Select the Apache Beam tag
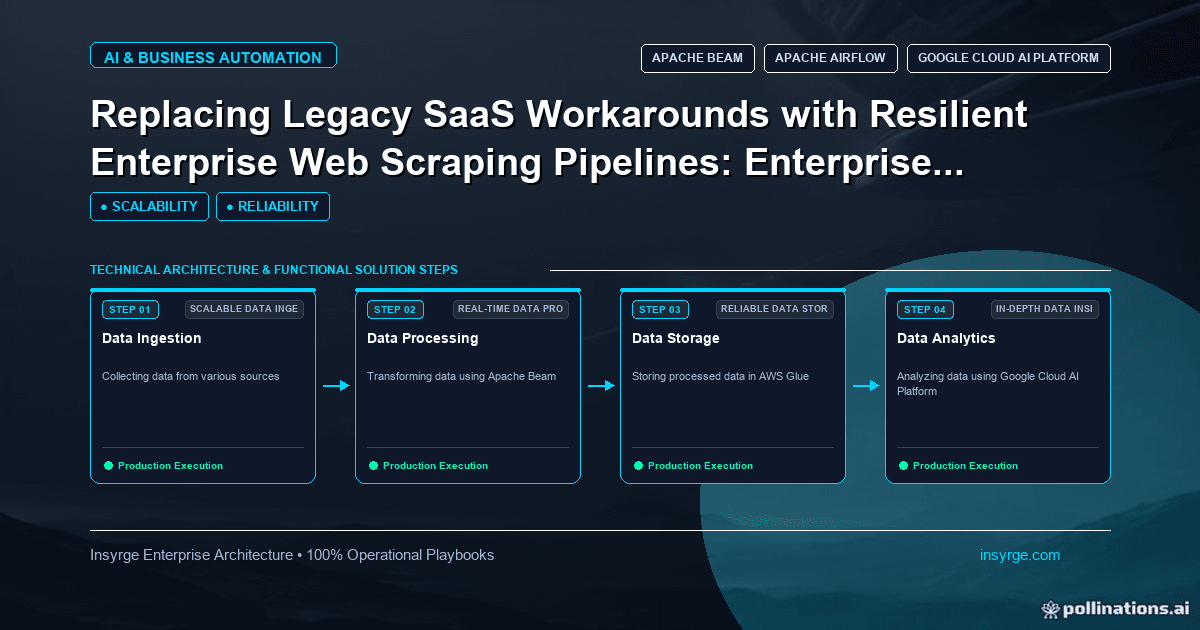The width and height of the screenshot is (1200, 630). [698, 58]
